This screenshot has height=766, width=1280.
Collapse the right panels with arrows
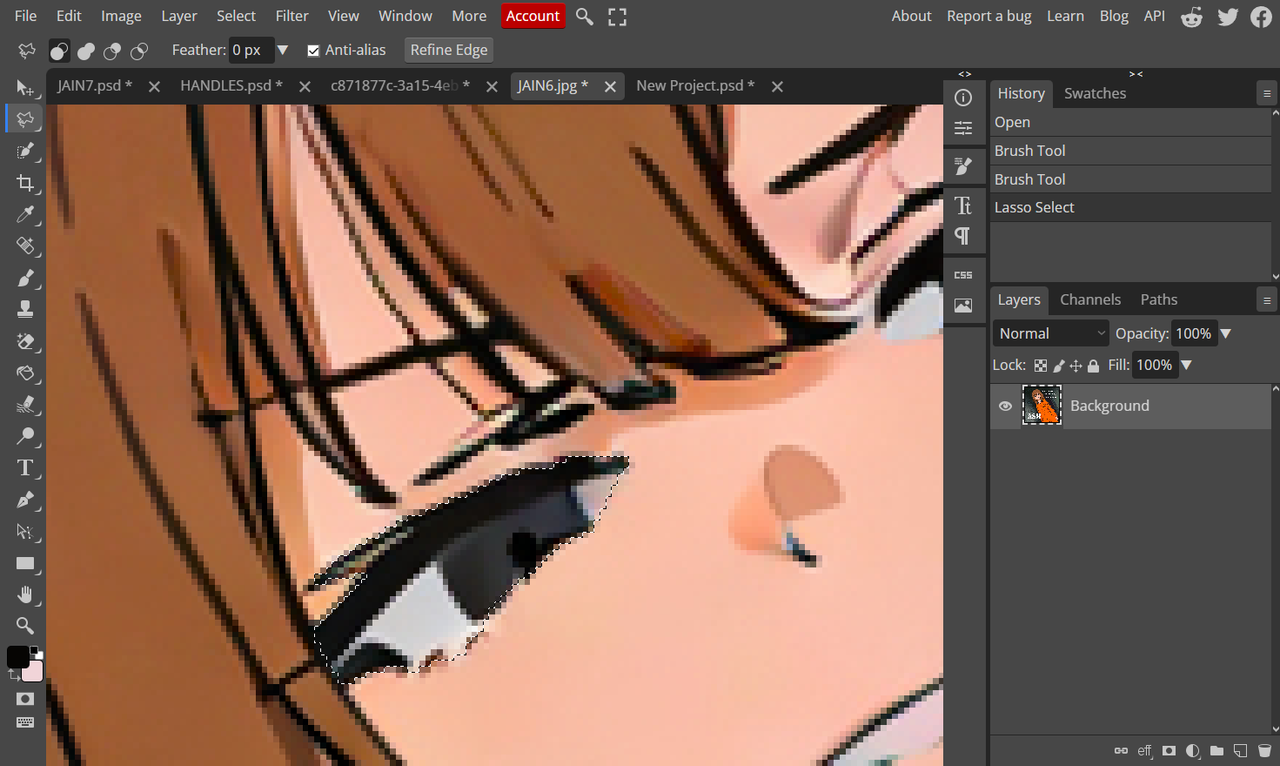click(x=1136, y=74)
